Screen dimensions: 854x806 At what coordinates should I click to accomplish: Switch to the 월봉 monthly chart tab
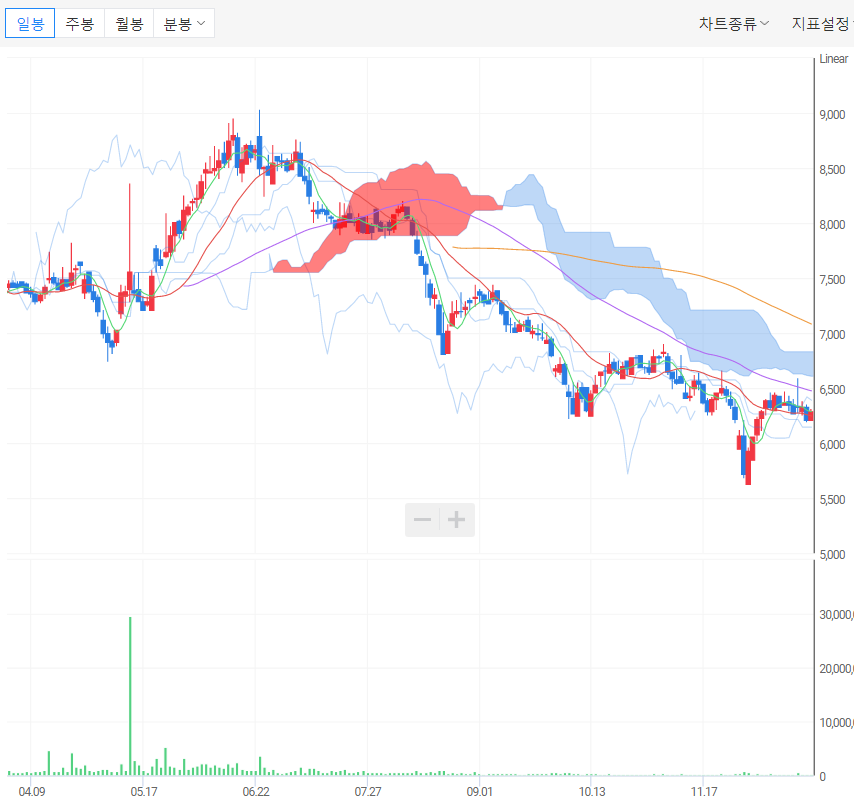click(x=129, y=23)
